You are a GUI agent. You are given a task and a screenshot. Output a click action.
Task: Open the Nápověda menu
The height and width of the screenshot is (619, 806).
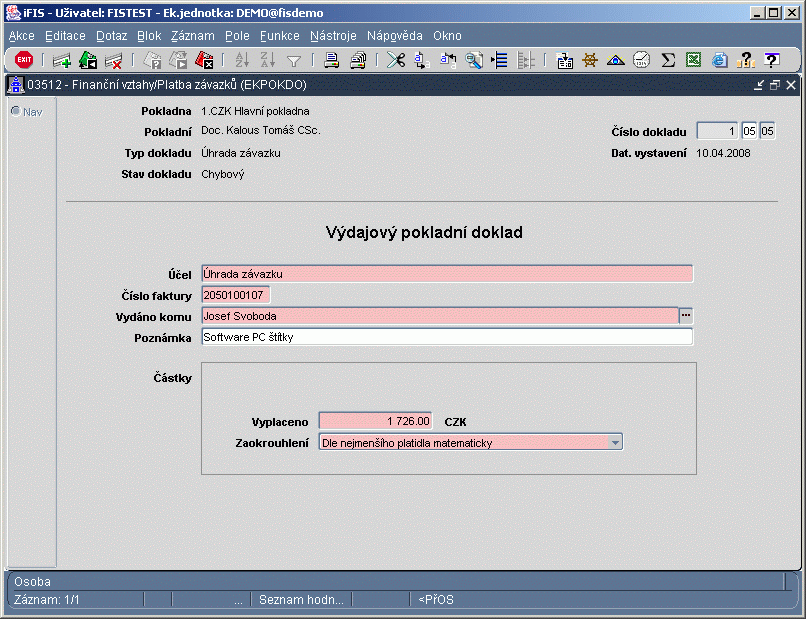click(395, 36)
